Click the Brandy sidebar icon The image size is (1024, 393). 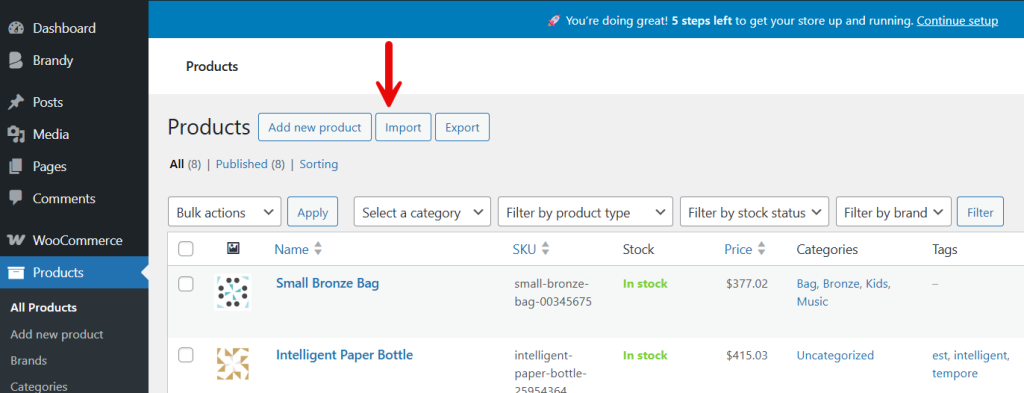(x=16, y=61)
